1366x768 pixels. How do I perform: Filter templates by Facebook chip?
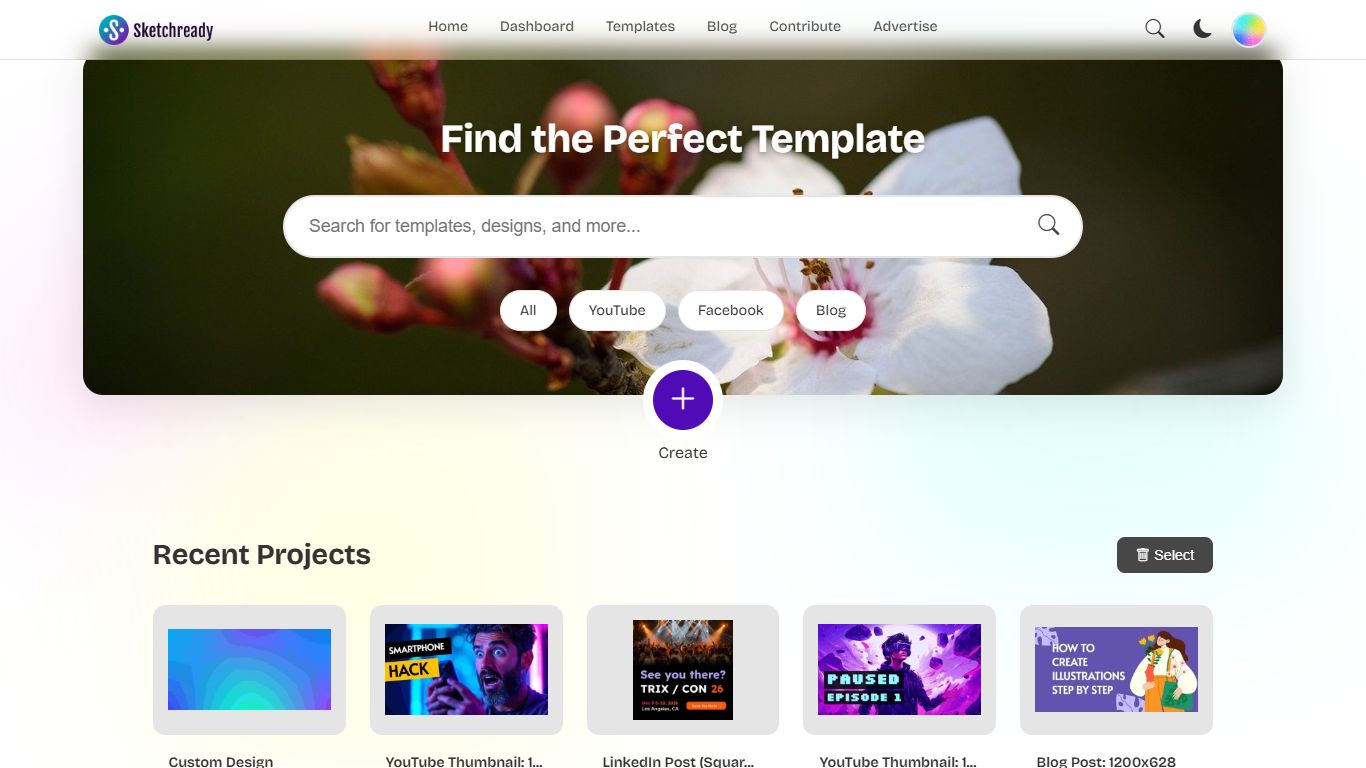[730, 310]
